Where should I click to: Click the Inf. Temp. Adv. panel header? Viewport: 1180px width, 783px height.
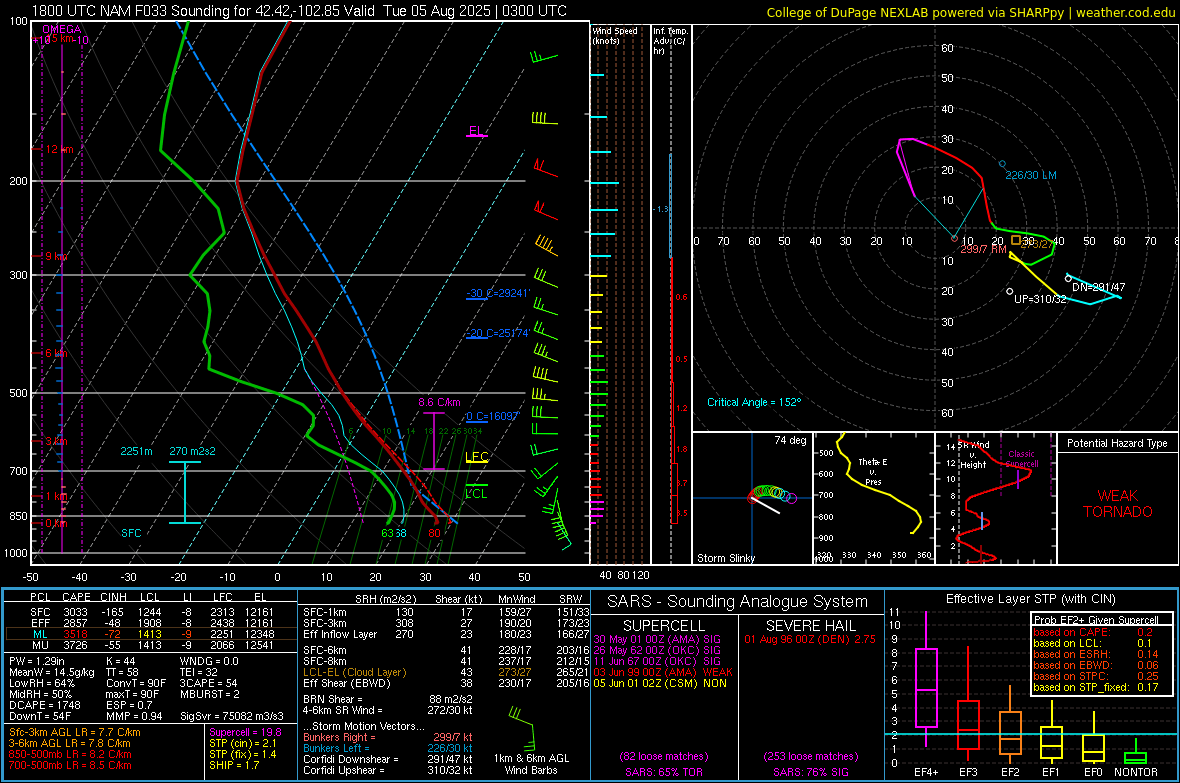click(670, 41)
